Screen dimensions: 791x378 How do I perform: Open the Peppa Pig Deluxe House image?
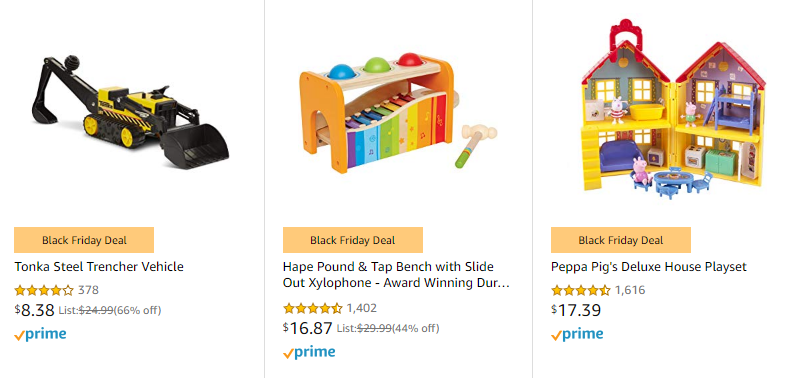pyautogui.click(x=673, y=109)
